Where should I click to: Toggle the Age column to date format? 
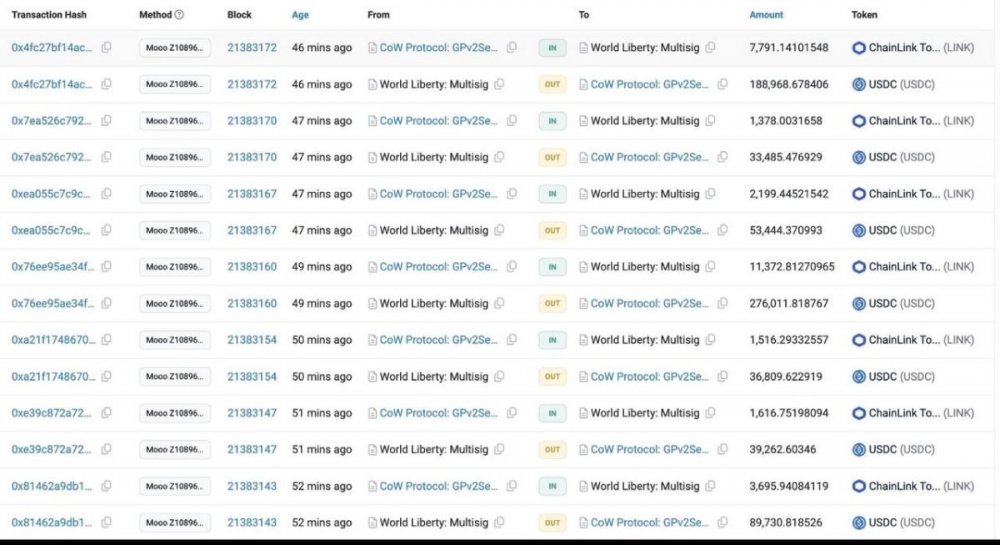(x=300, y=15)
